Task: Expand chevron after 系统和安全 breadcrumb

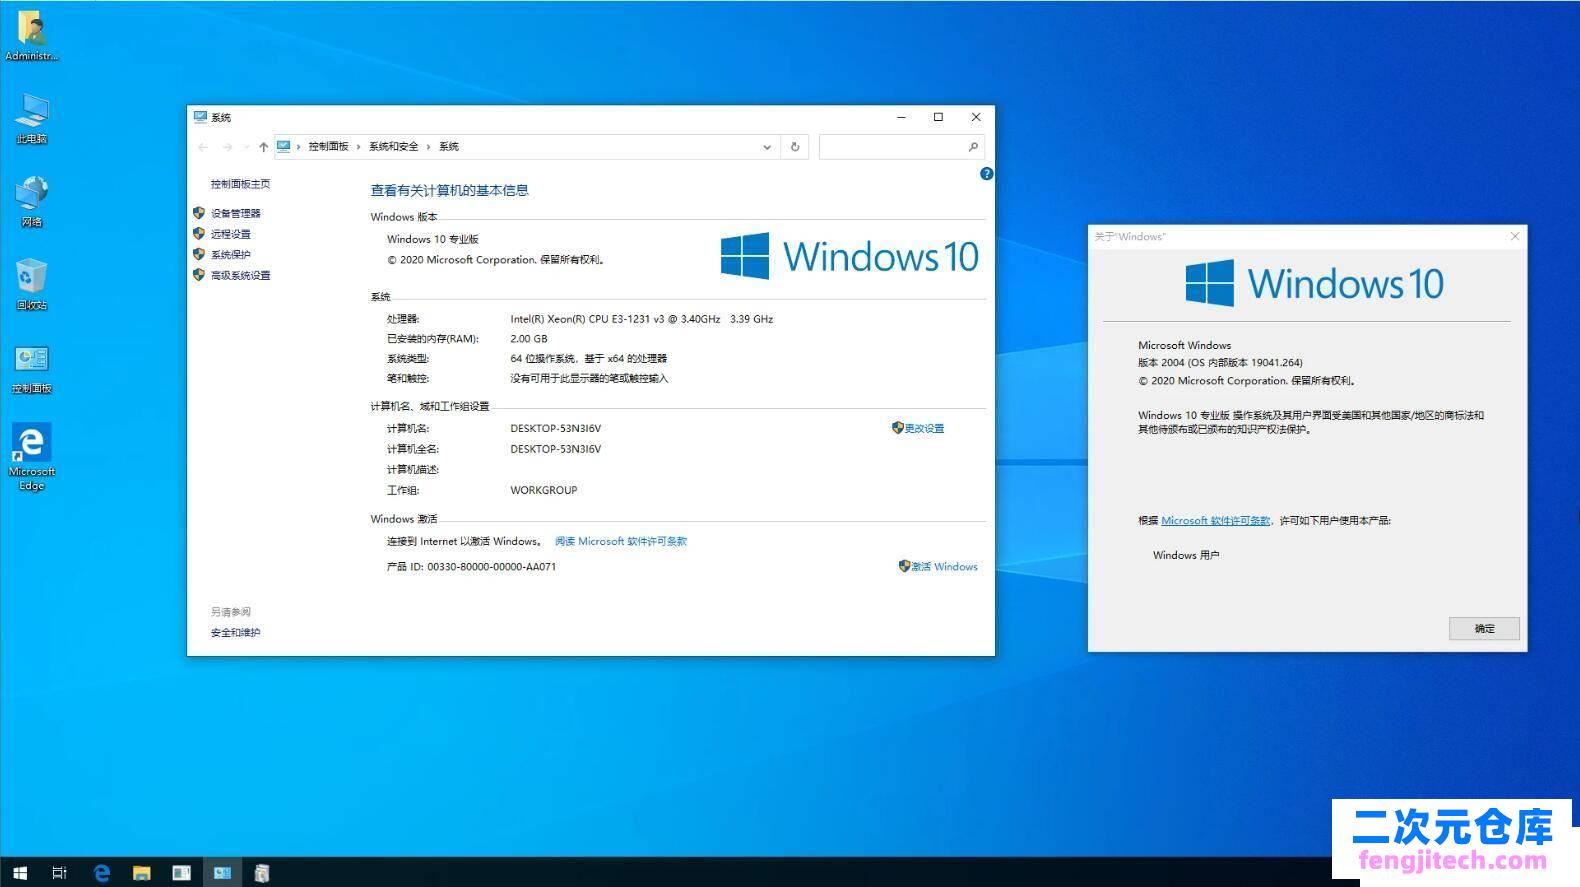Action: pyautogui.click(x=429, y=147)
